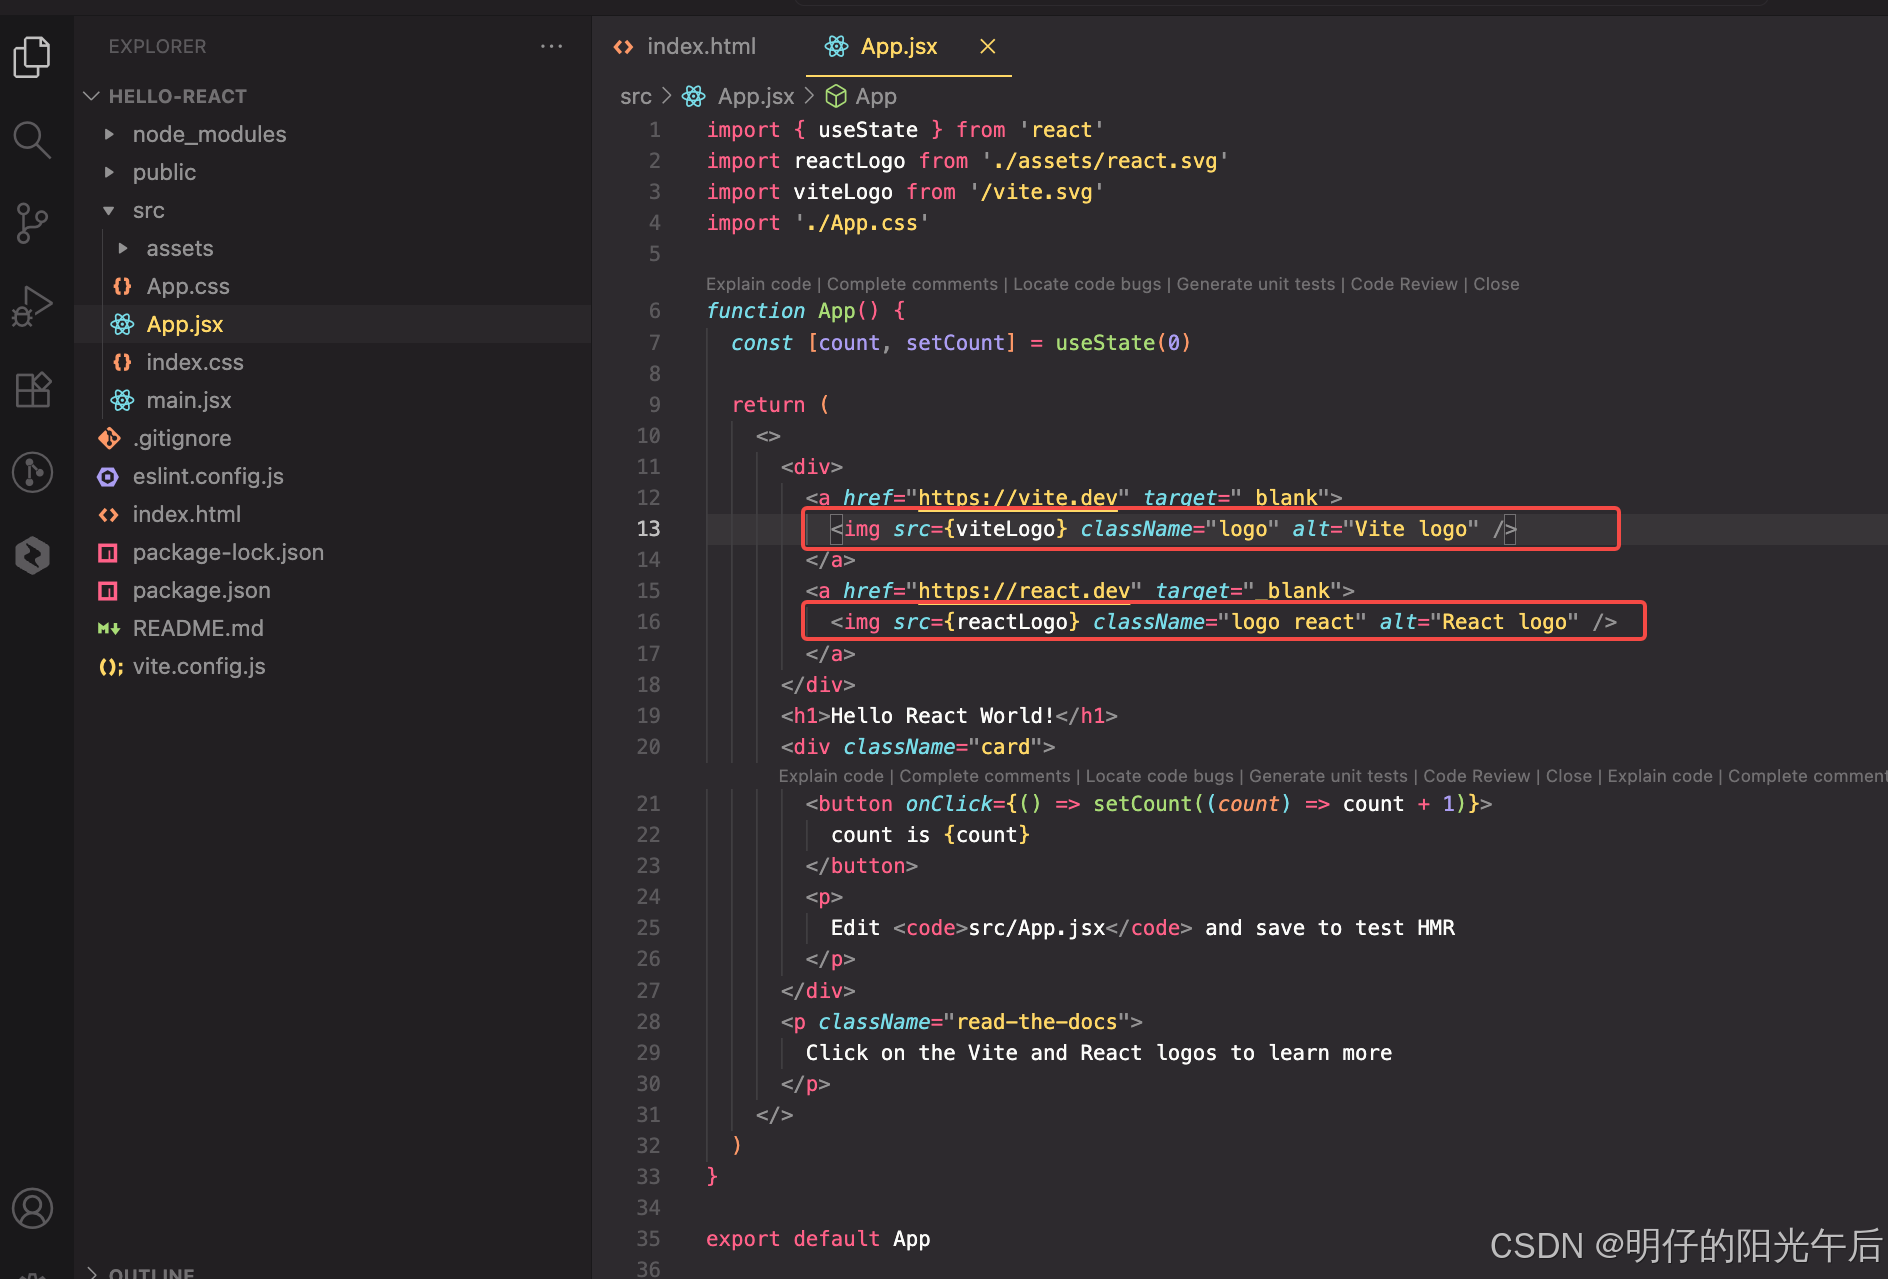1888x1279 pixels.
Task: Click line number 13 in the gutter
Action: pyautogui.click(x=648, y=529)
